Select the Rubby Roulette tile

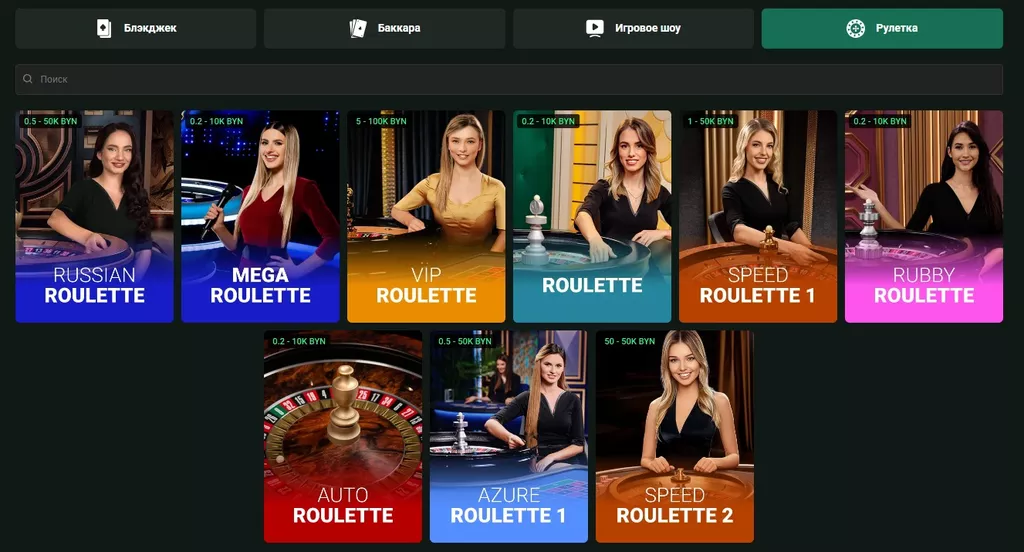[x=924, y=216]
